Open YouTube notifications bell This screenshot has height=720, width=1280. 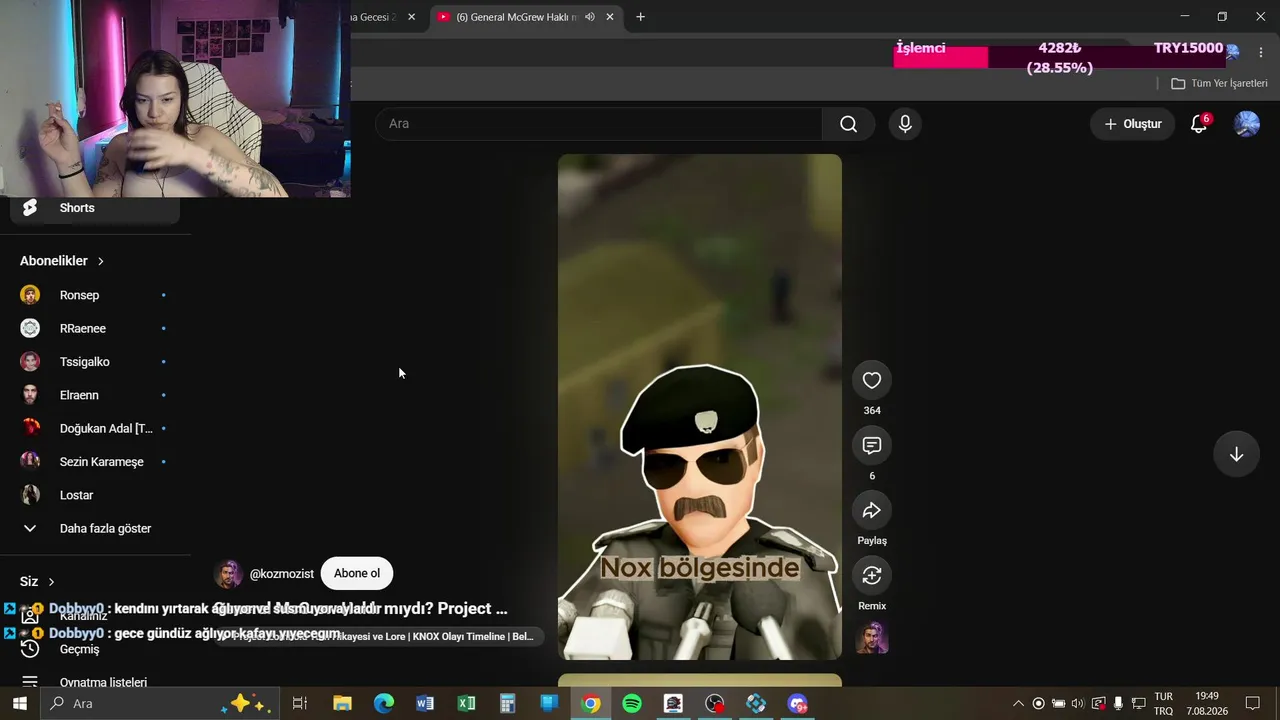tap(1199, 124)
